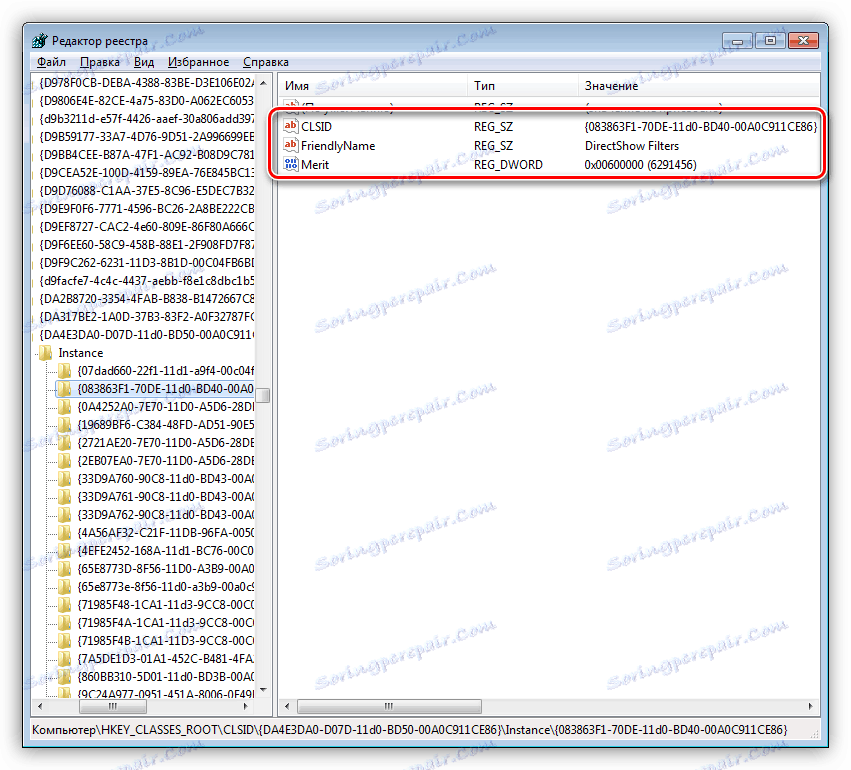Select the {d9facfe7-4c4c-4437 key
The height and width of the screenshot is (770, 851).
146,281
